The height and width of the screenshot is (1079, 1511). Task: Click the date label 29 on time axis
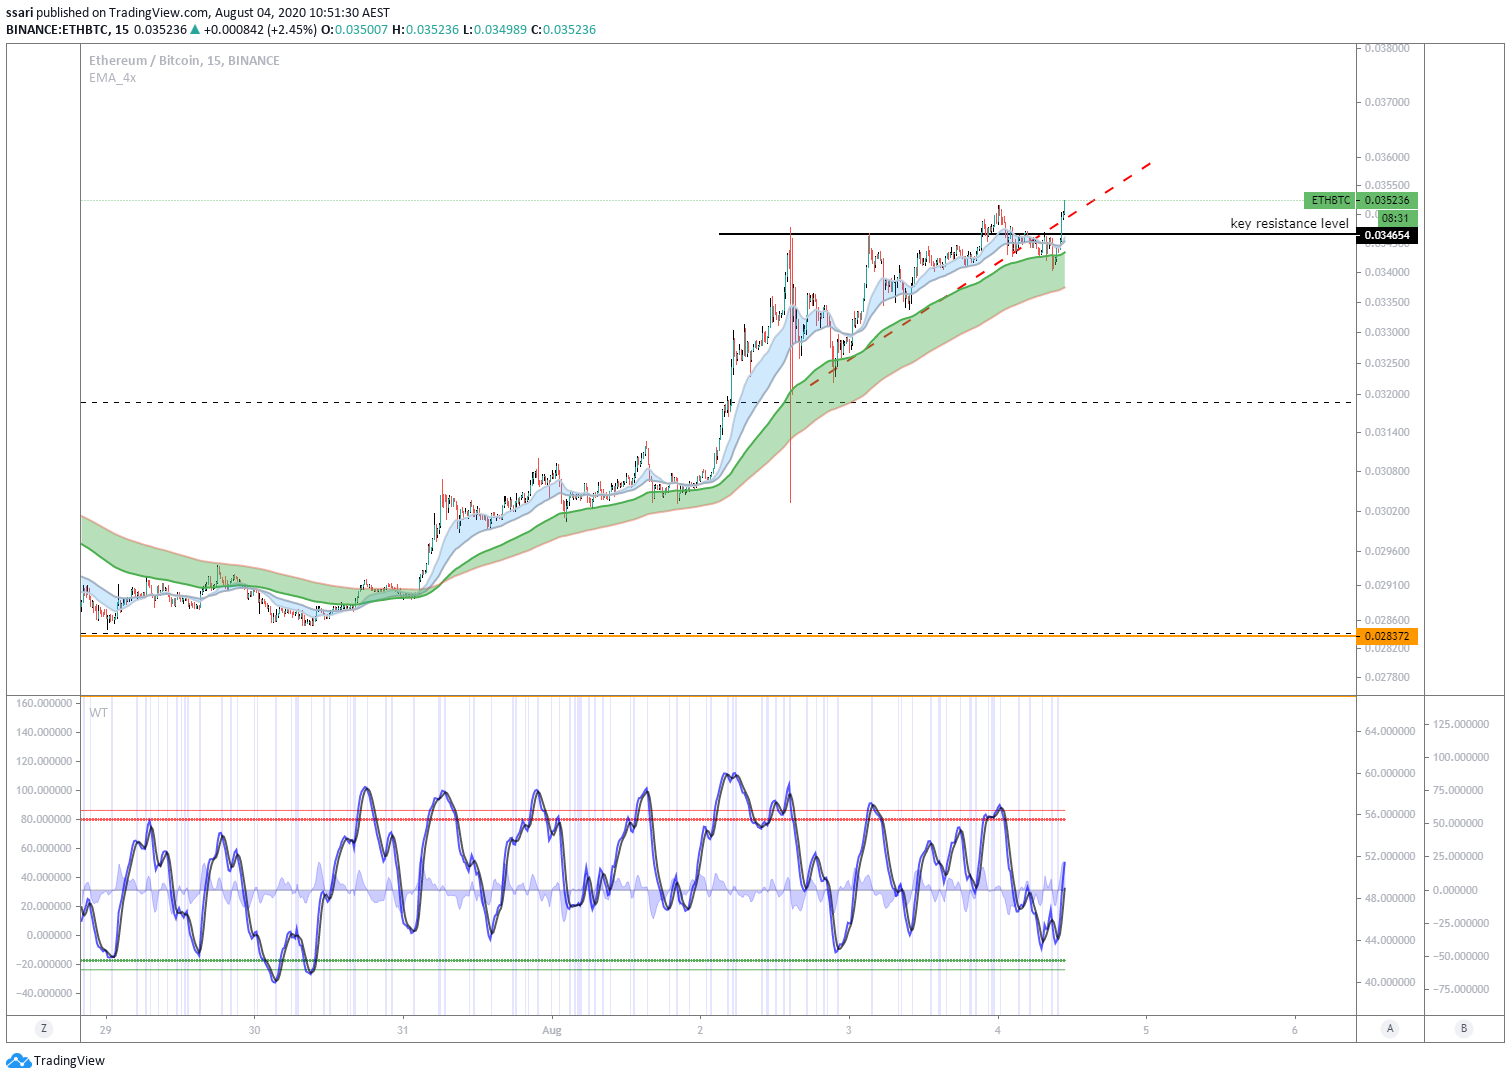click(x=106, y=1030)
